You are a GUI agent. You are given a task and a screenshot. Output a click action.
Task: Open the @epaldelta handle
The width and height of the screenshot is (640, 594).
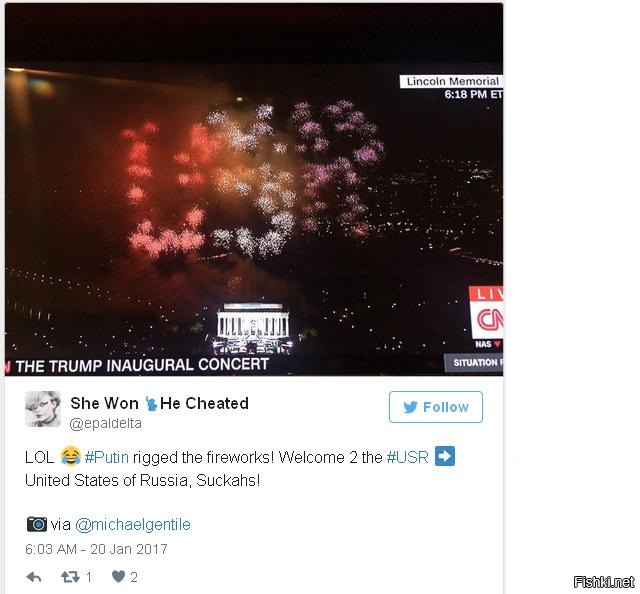coord(106,423)
